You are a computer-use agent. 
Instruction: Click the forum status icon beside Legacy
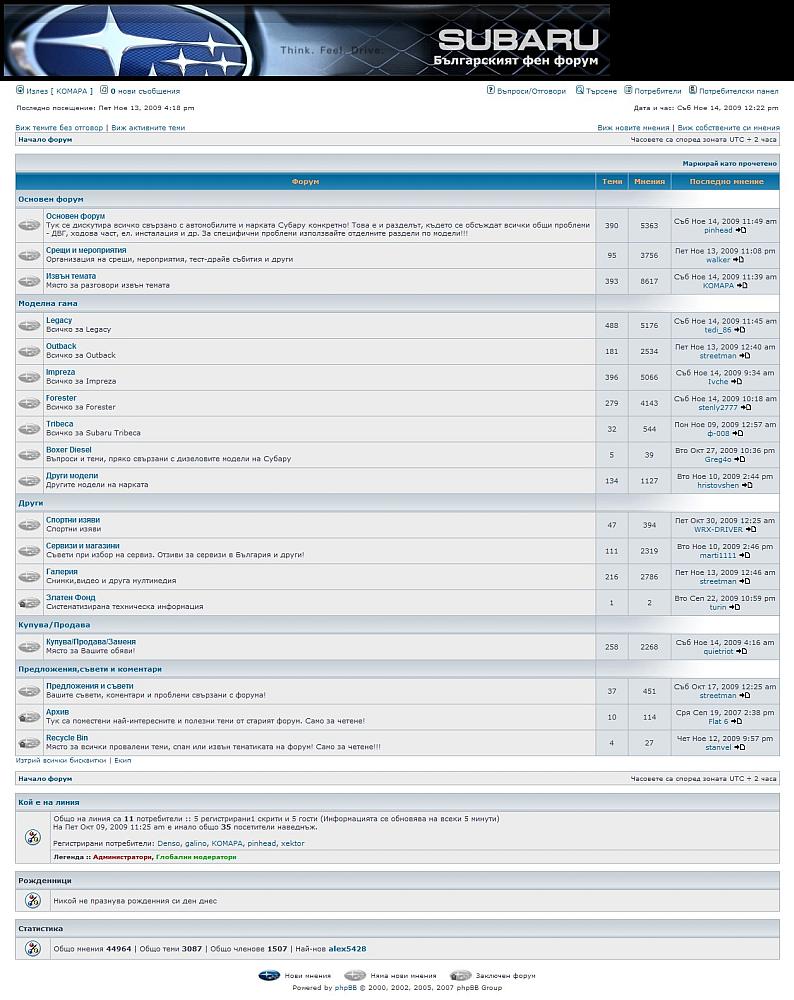click(x=29, y=326)
